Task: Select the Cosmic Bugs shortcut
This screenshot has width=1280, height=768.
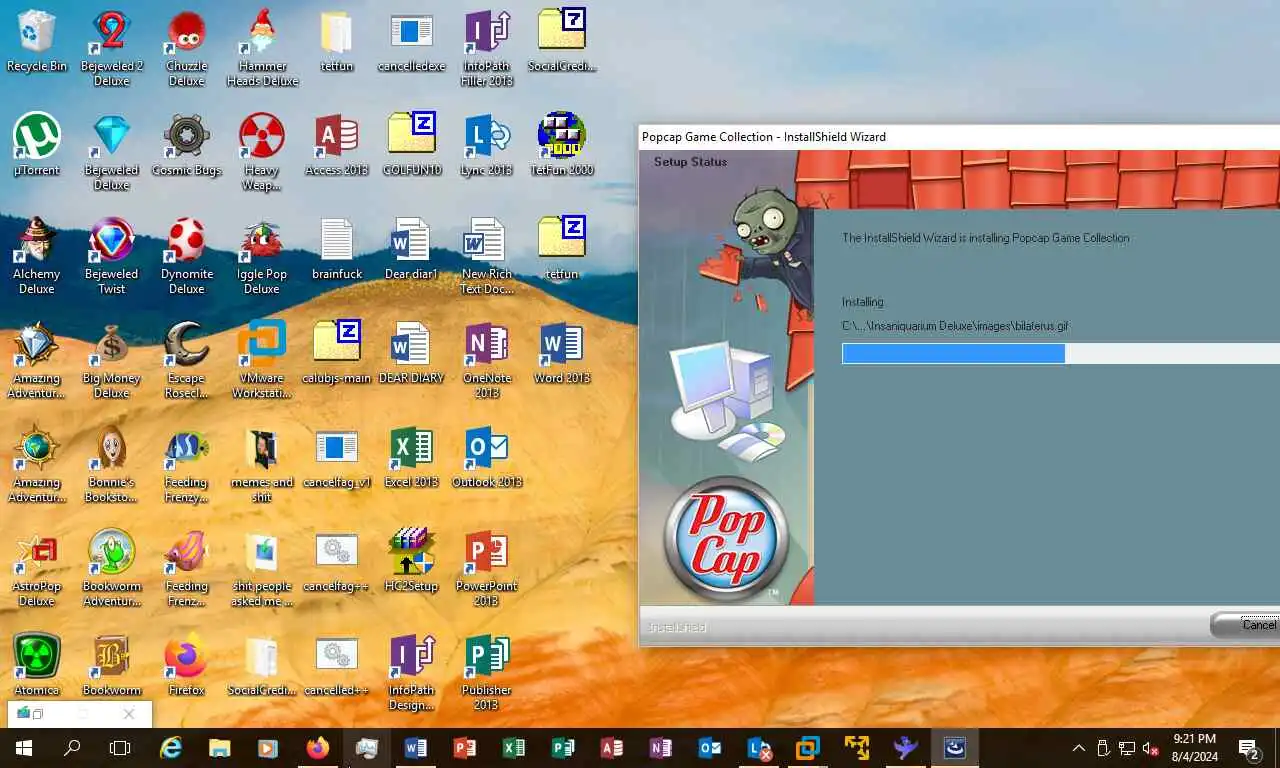Action: point(186,145)
